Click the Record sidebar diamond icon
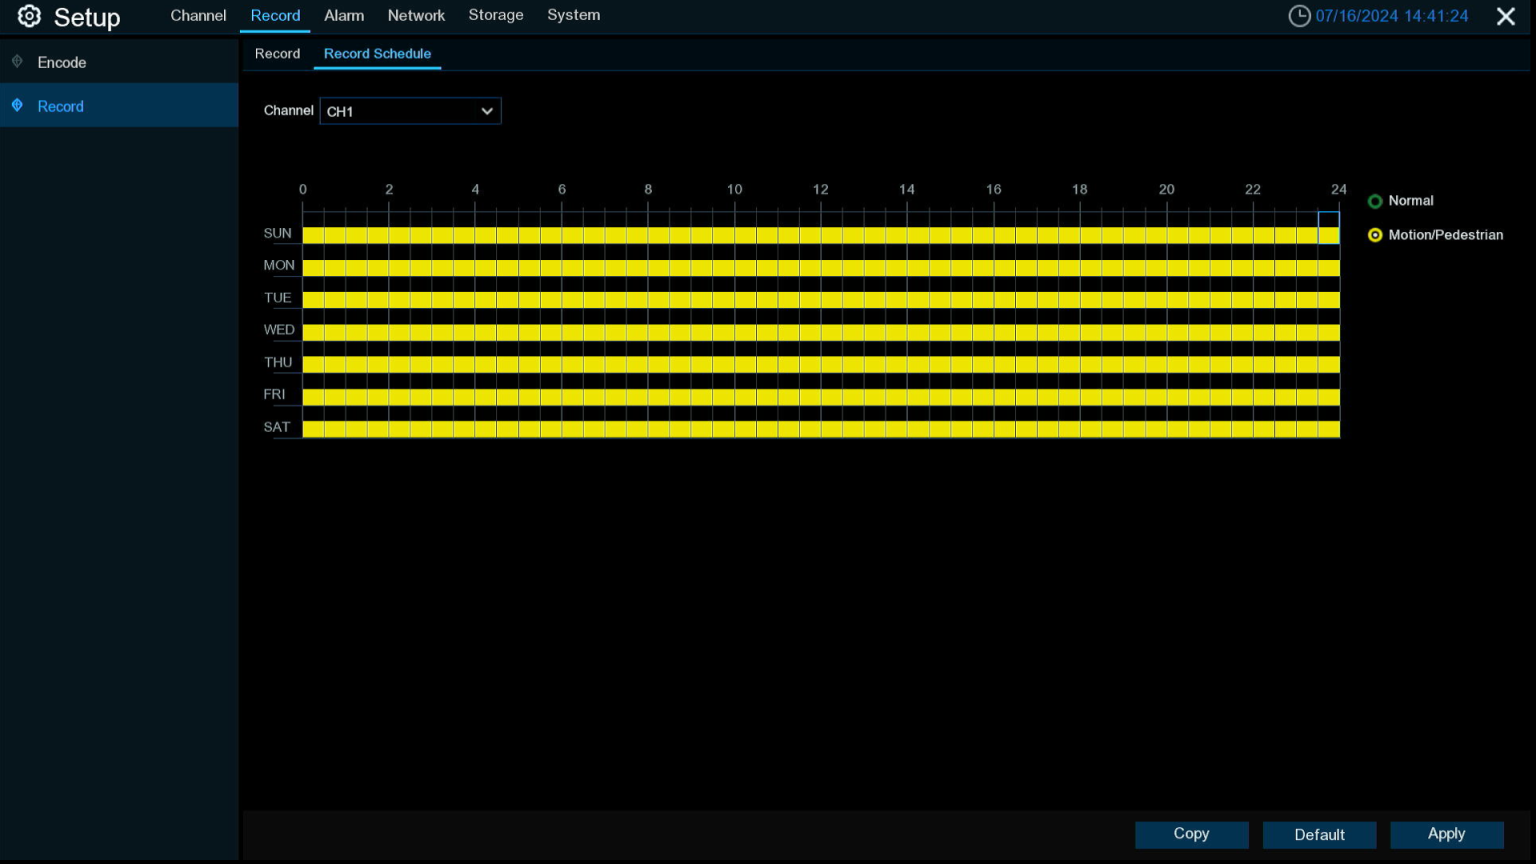The image size is (1536, 864). coord(17,106)
